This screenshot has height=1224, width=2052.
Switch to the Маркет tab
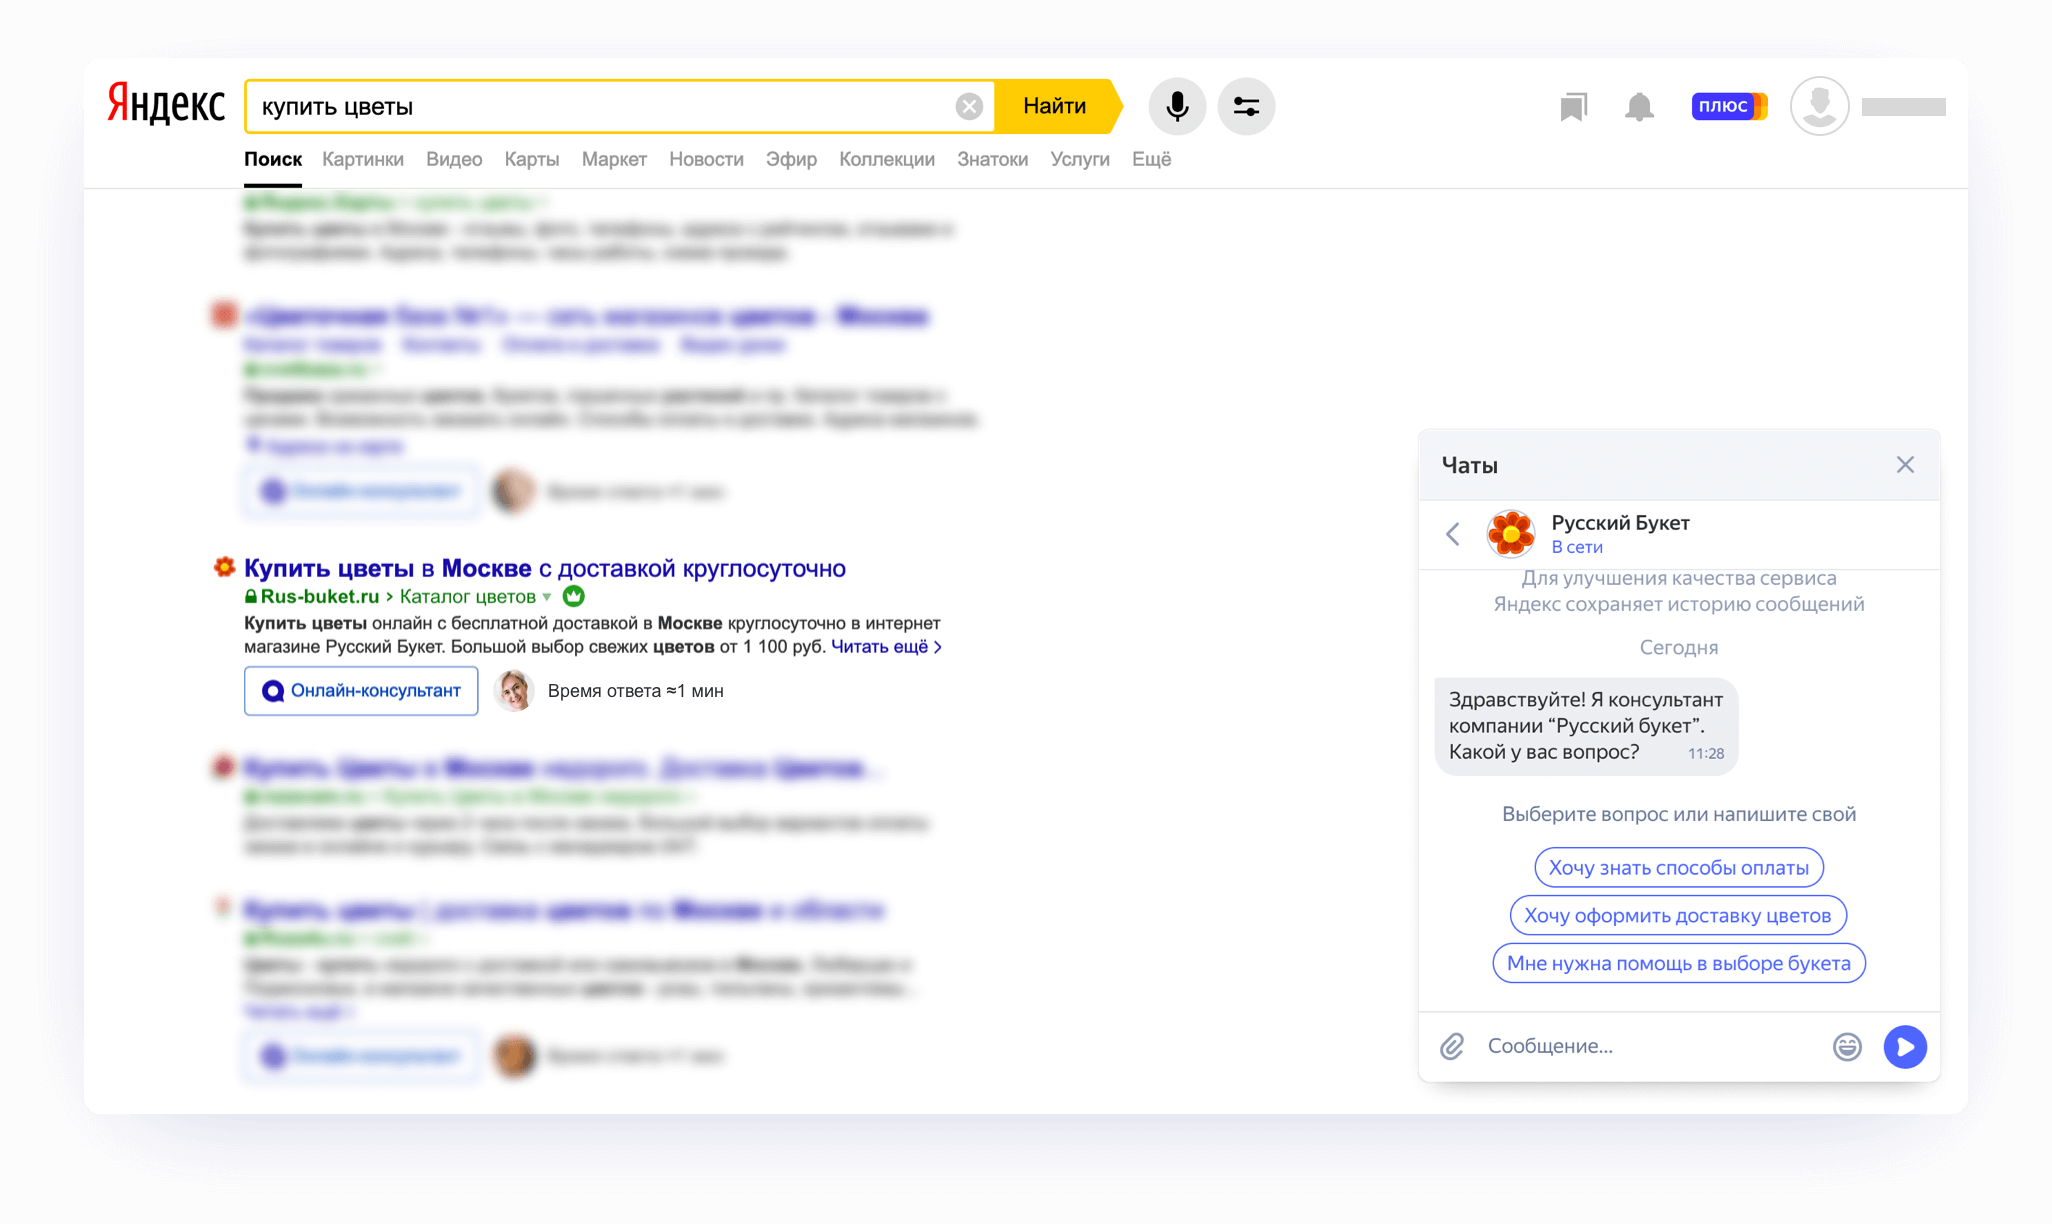click(614, 159)
